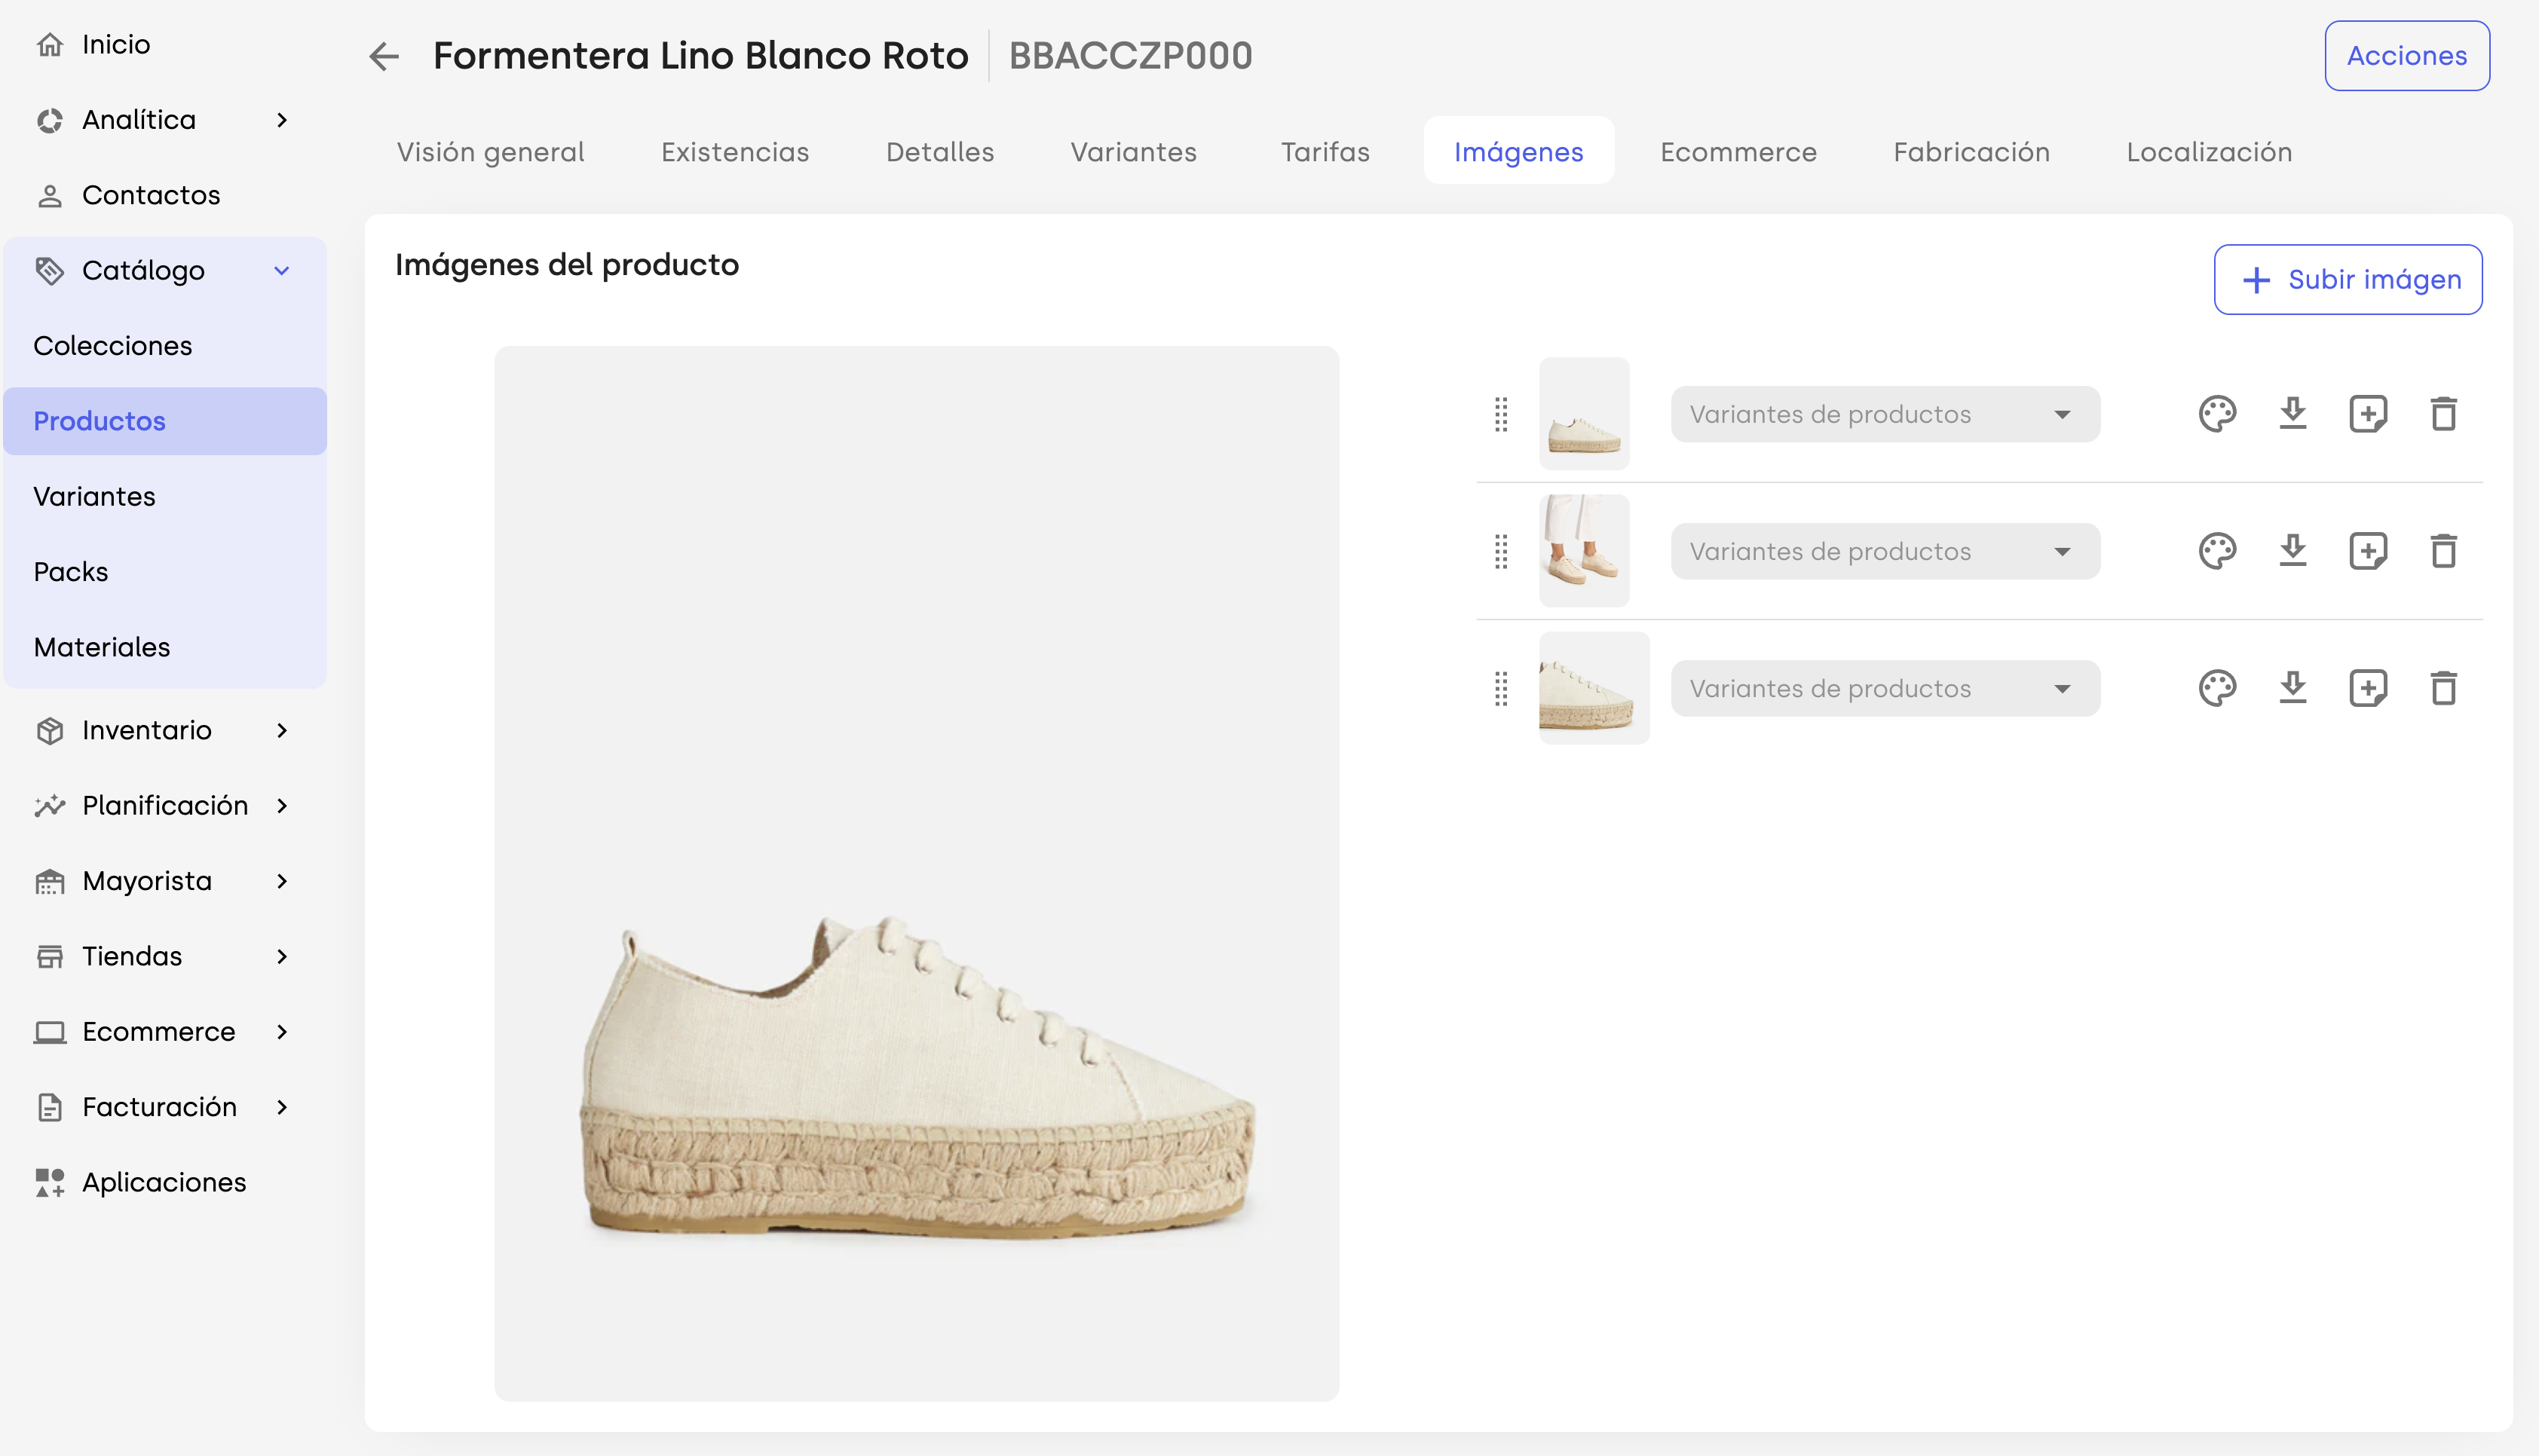Viewport: 2539px width, 1456px height.
Task: Click the palette icon for the third image
Action: click(x=2217, y=688)
